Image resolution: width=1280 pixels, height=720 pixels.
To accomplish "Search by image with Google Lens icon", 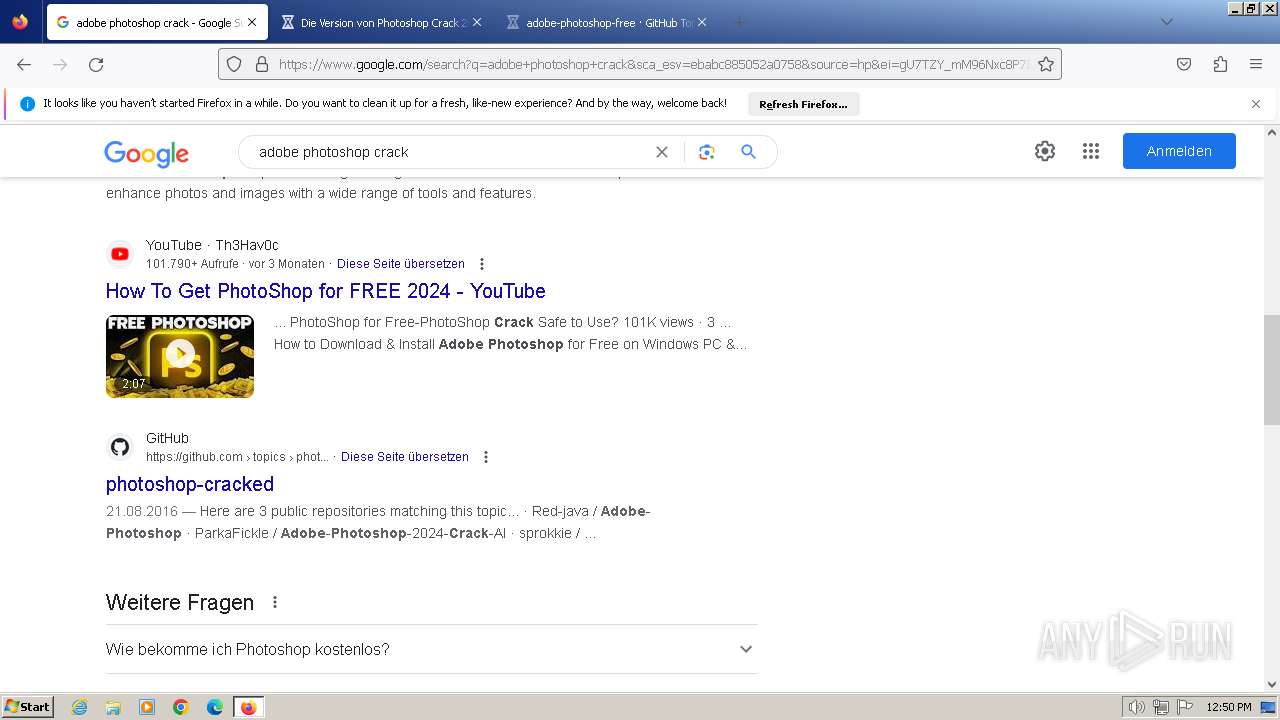I will [x=707, y=152].
